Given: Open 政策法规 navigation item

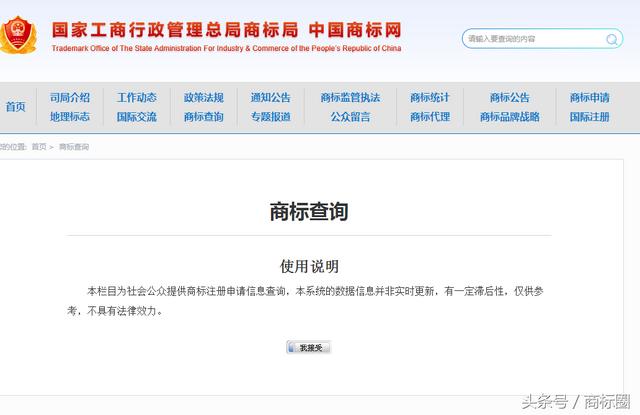Looking at the screenshot, I should (204, 98).
